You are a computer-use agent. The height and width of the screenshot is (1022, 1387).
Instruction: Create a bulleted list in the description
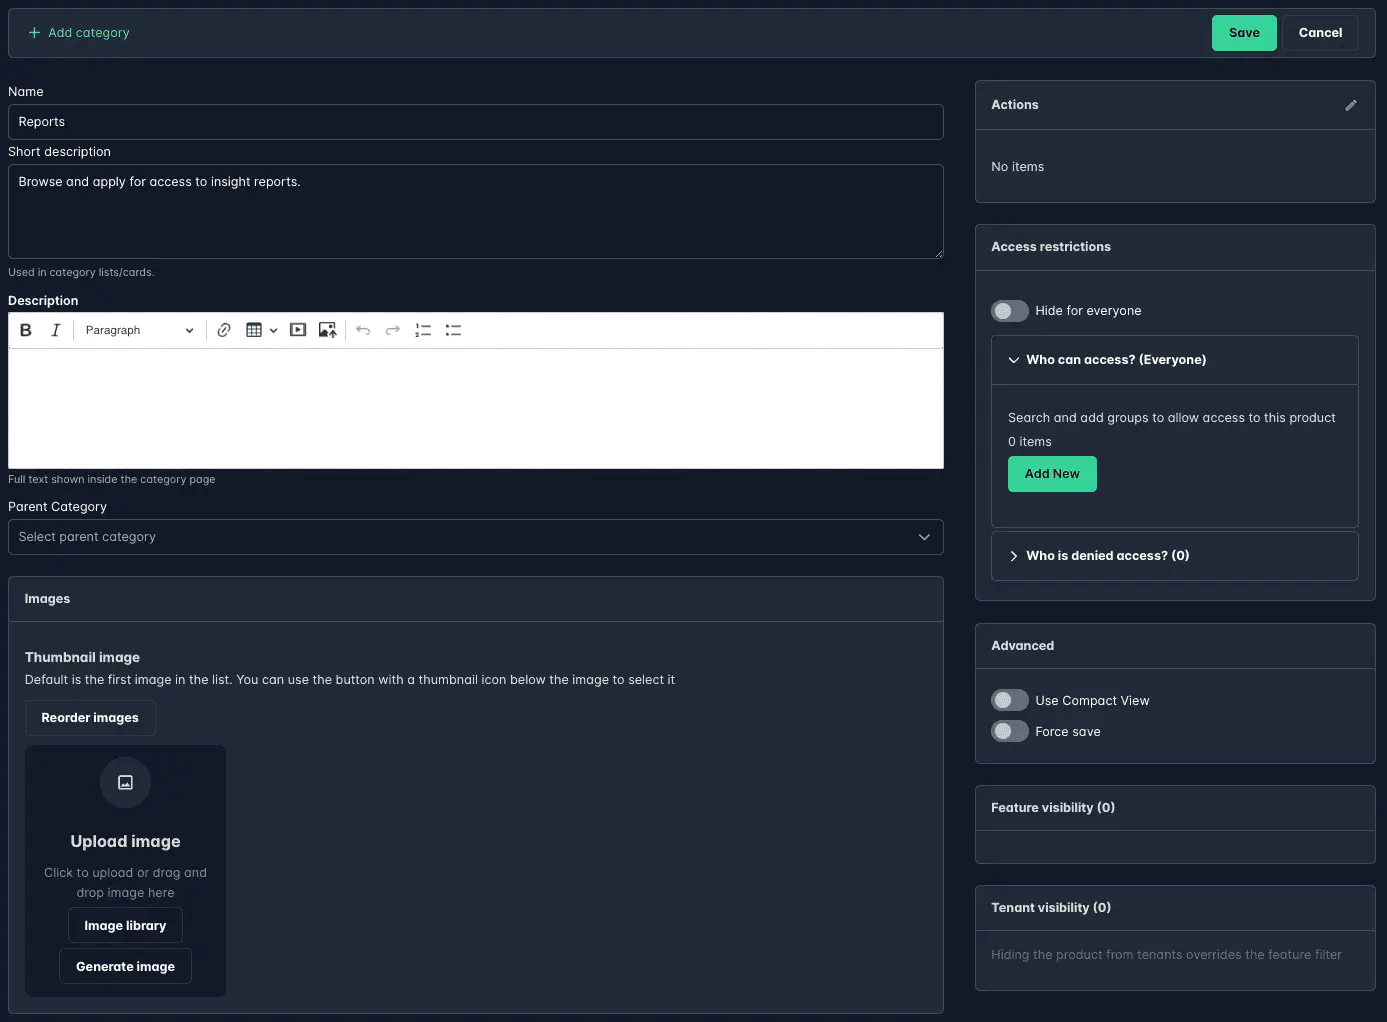[453, 330]
